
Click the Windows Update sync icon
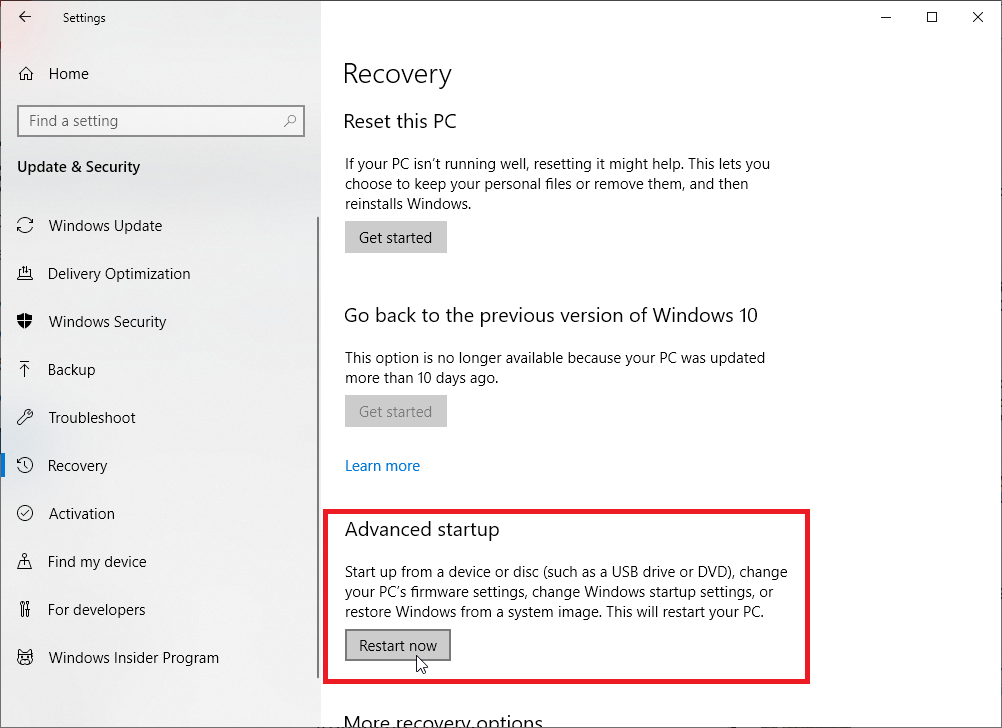(x=26, y=226)
